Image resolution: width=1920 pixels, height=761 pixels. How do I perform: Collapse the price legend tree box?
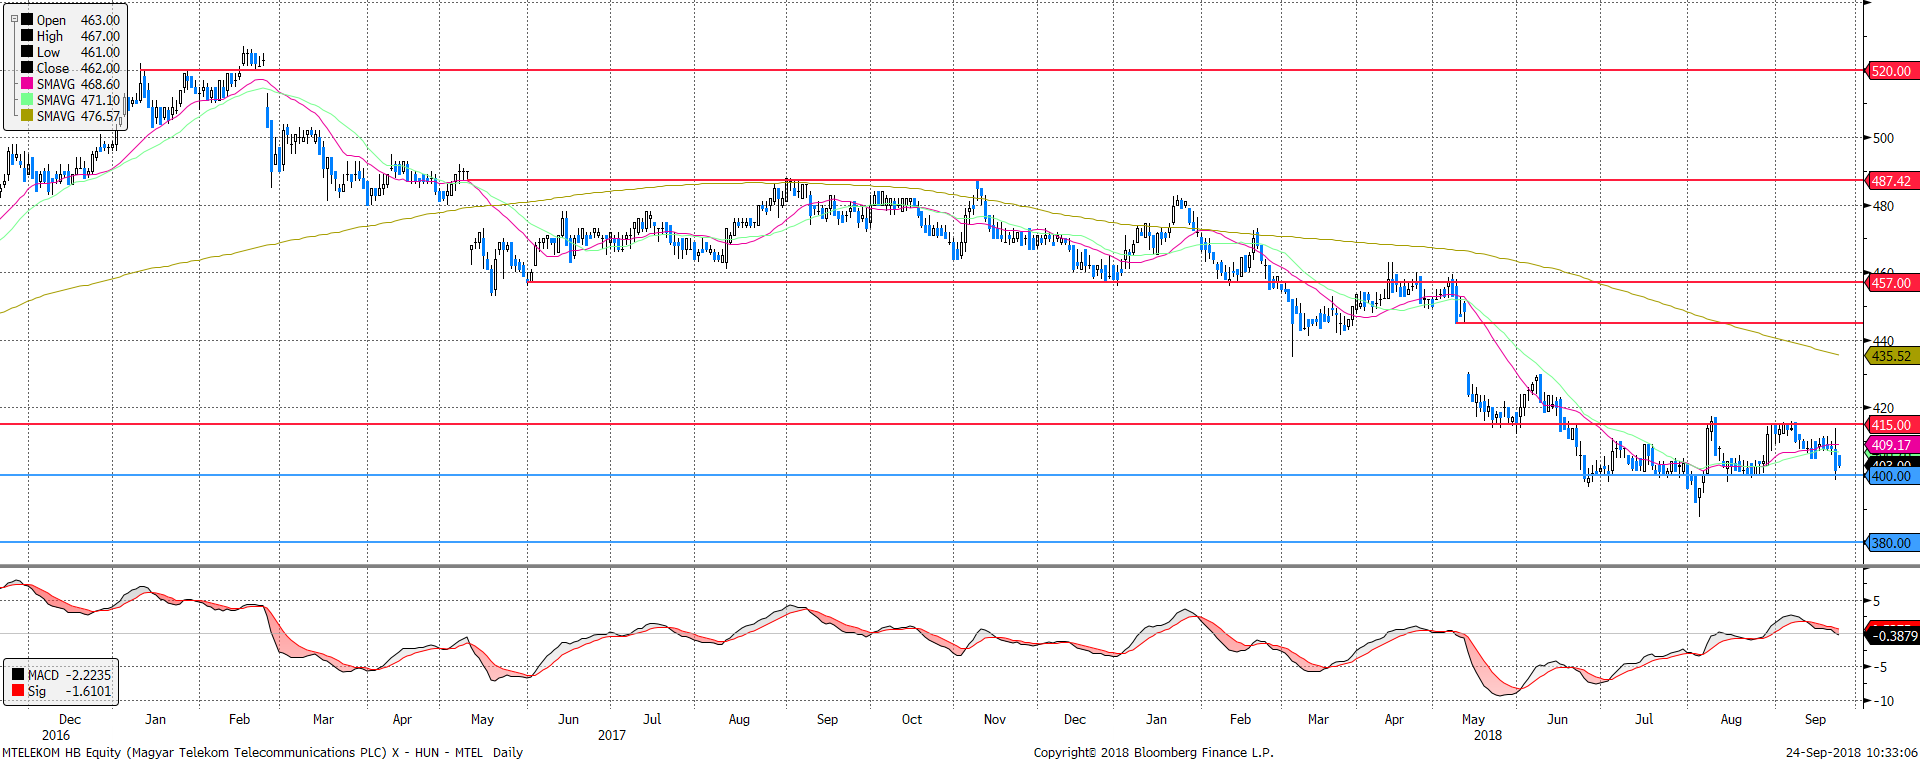point(14,19)
